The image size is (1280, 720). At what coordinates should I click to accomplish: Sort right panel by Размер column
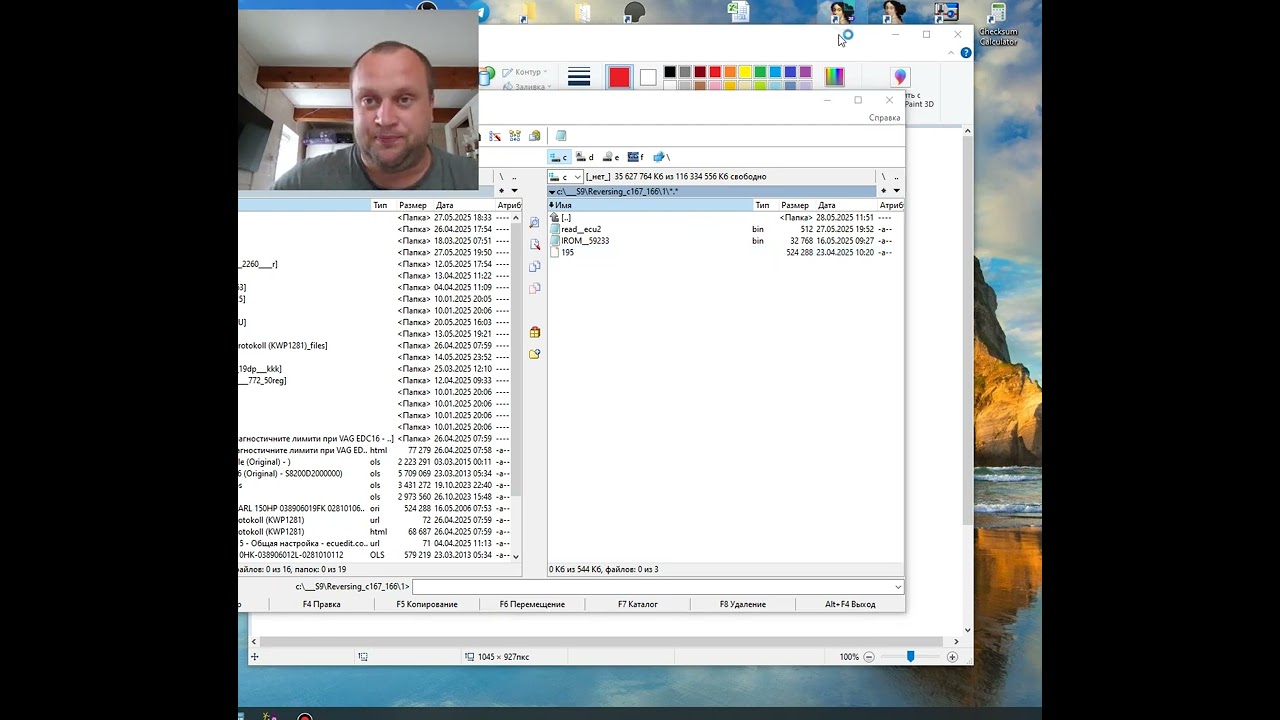797,205
